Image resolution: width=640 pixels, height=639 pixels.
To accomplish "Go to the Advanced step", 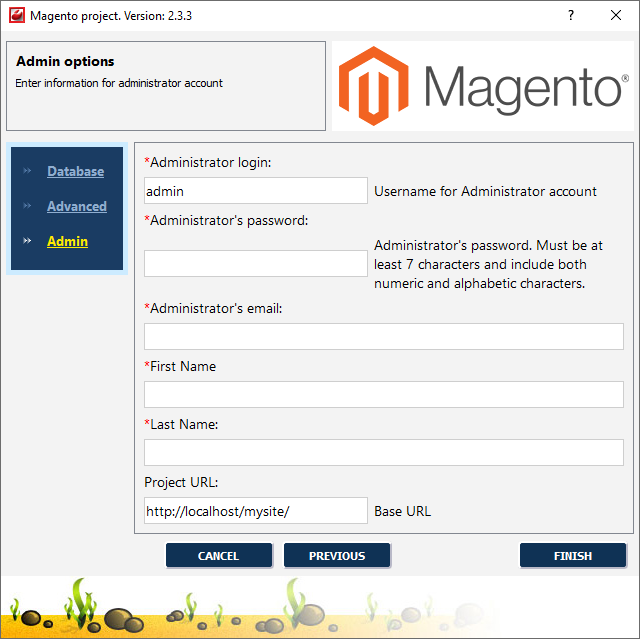I will 77,206.
